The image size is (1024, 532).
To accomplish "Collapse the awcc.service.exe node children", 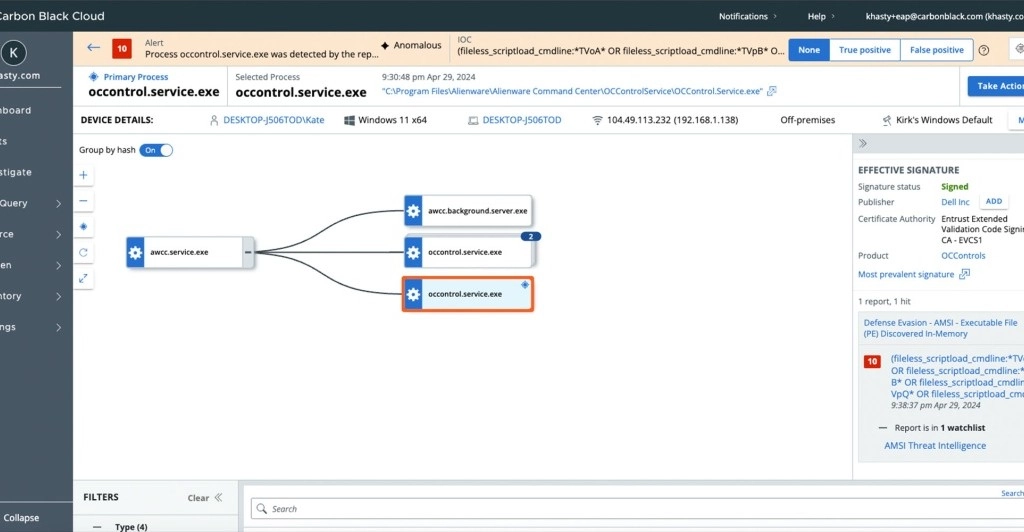I will 248,253.
